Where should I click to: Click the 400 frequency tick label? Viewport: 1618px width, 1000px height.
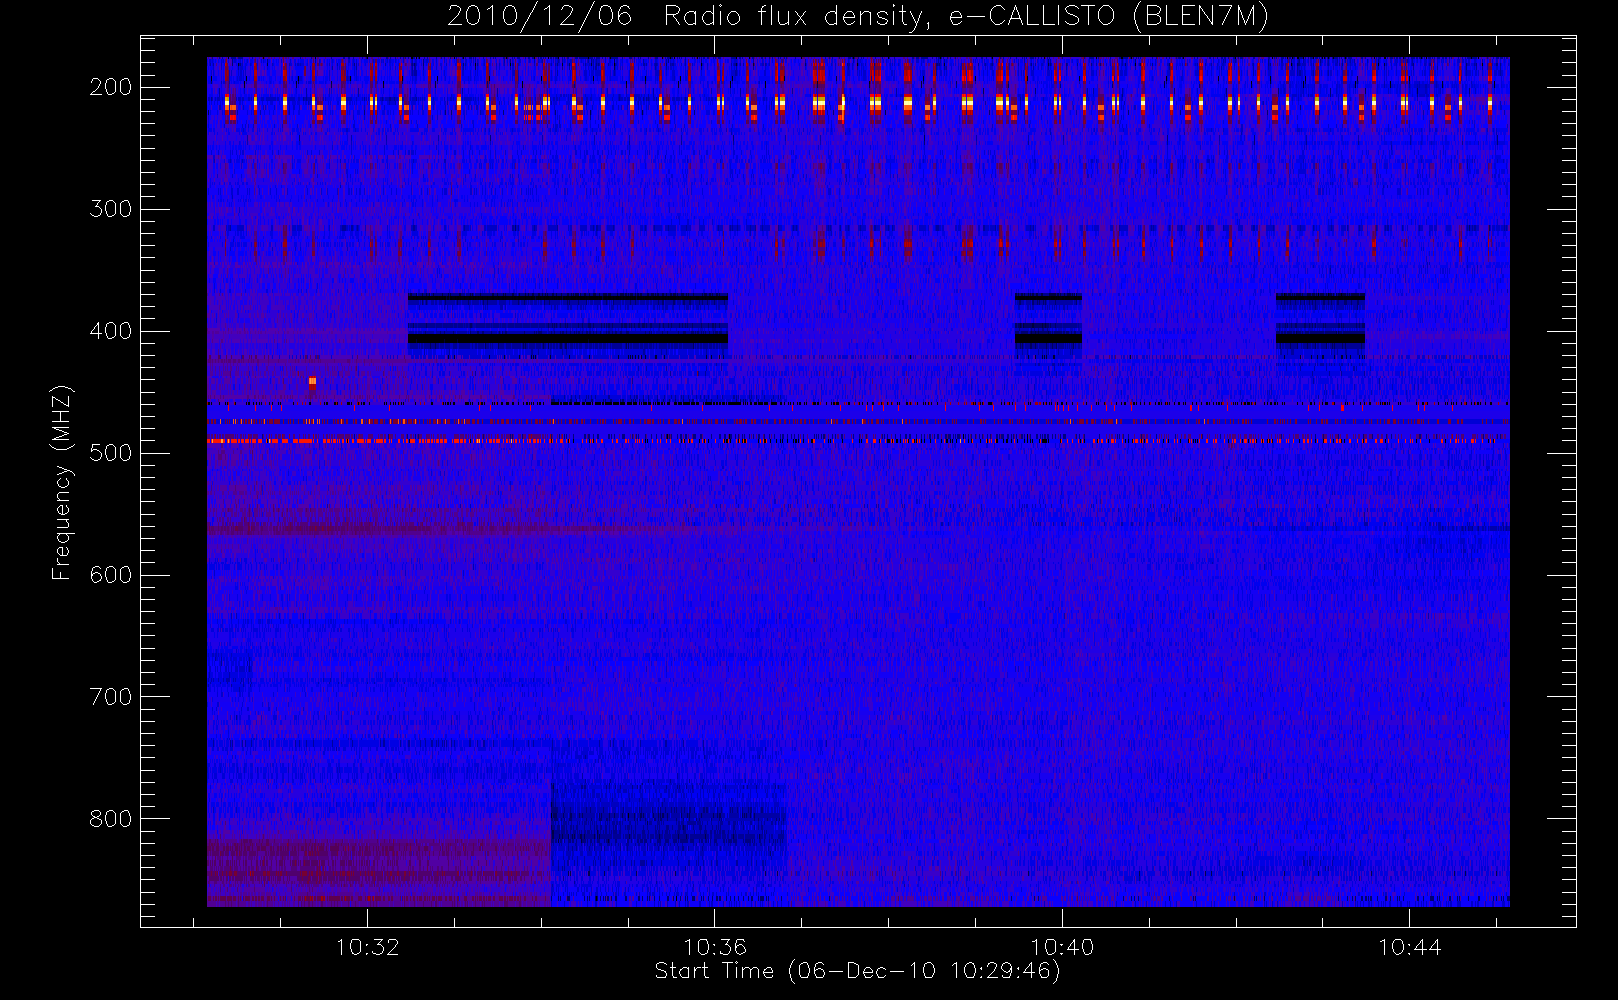111,331
